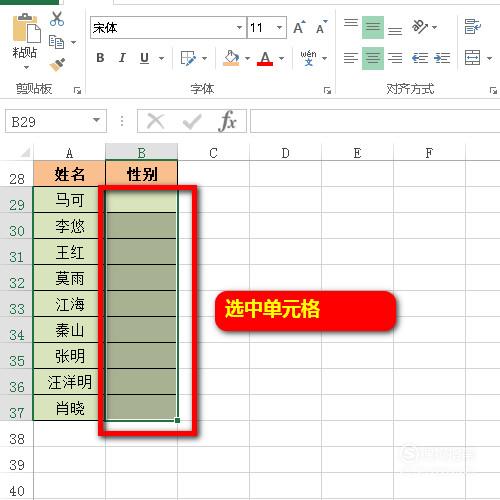This screenshot has height=500, width=500.
Task: Click the Increase Indent icon
Action: pyautogui.click(x=442, y=58)
